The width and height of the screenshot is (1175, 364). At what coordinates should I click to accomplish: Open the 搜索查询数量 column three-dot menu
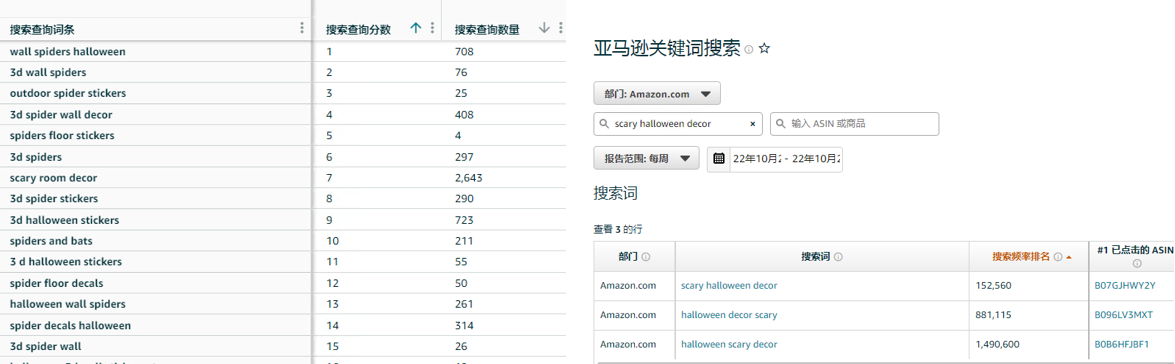pyautogui.click(x=561, y=28)
